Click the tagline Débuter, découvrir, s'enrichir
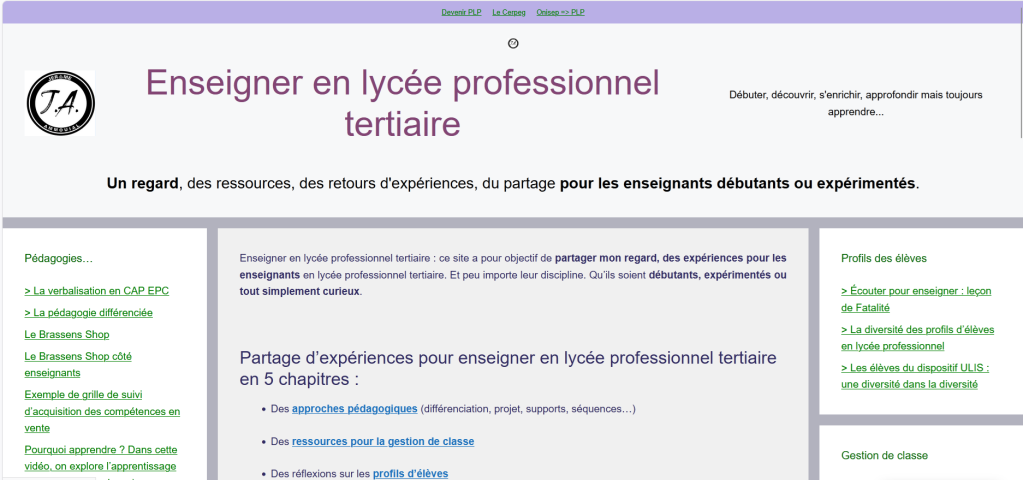1023x480 pixels. pos(856,103)
